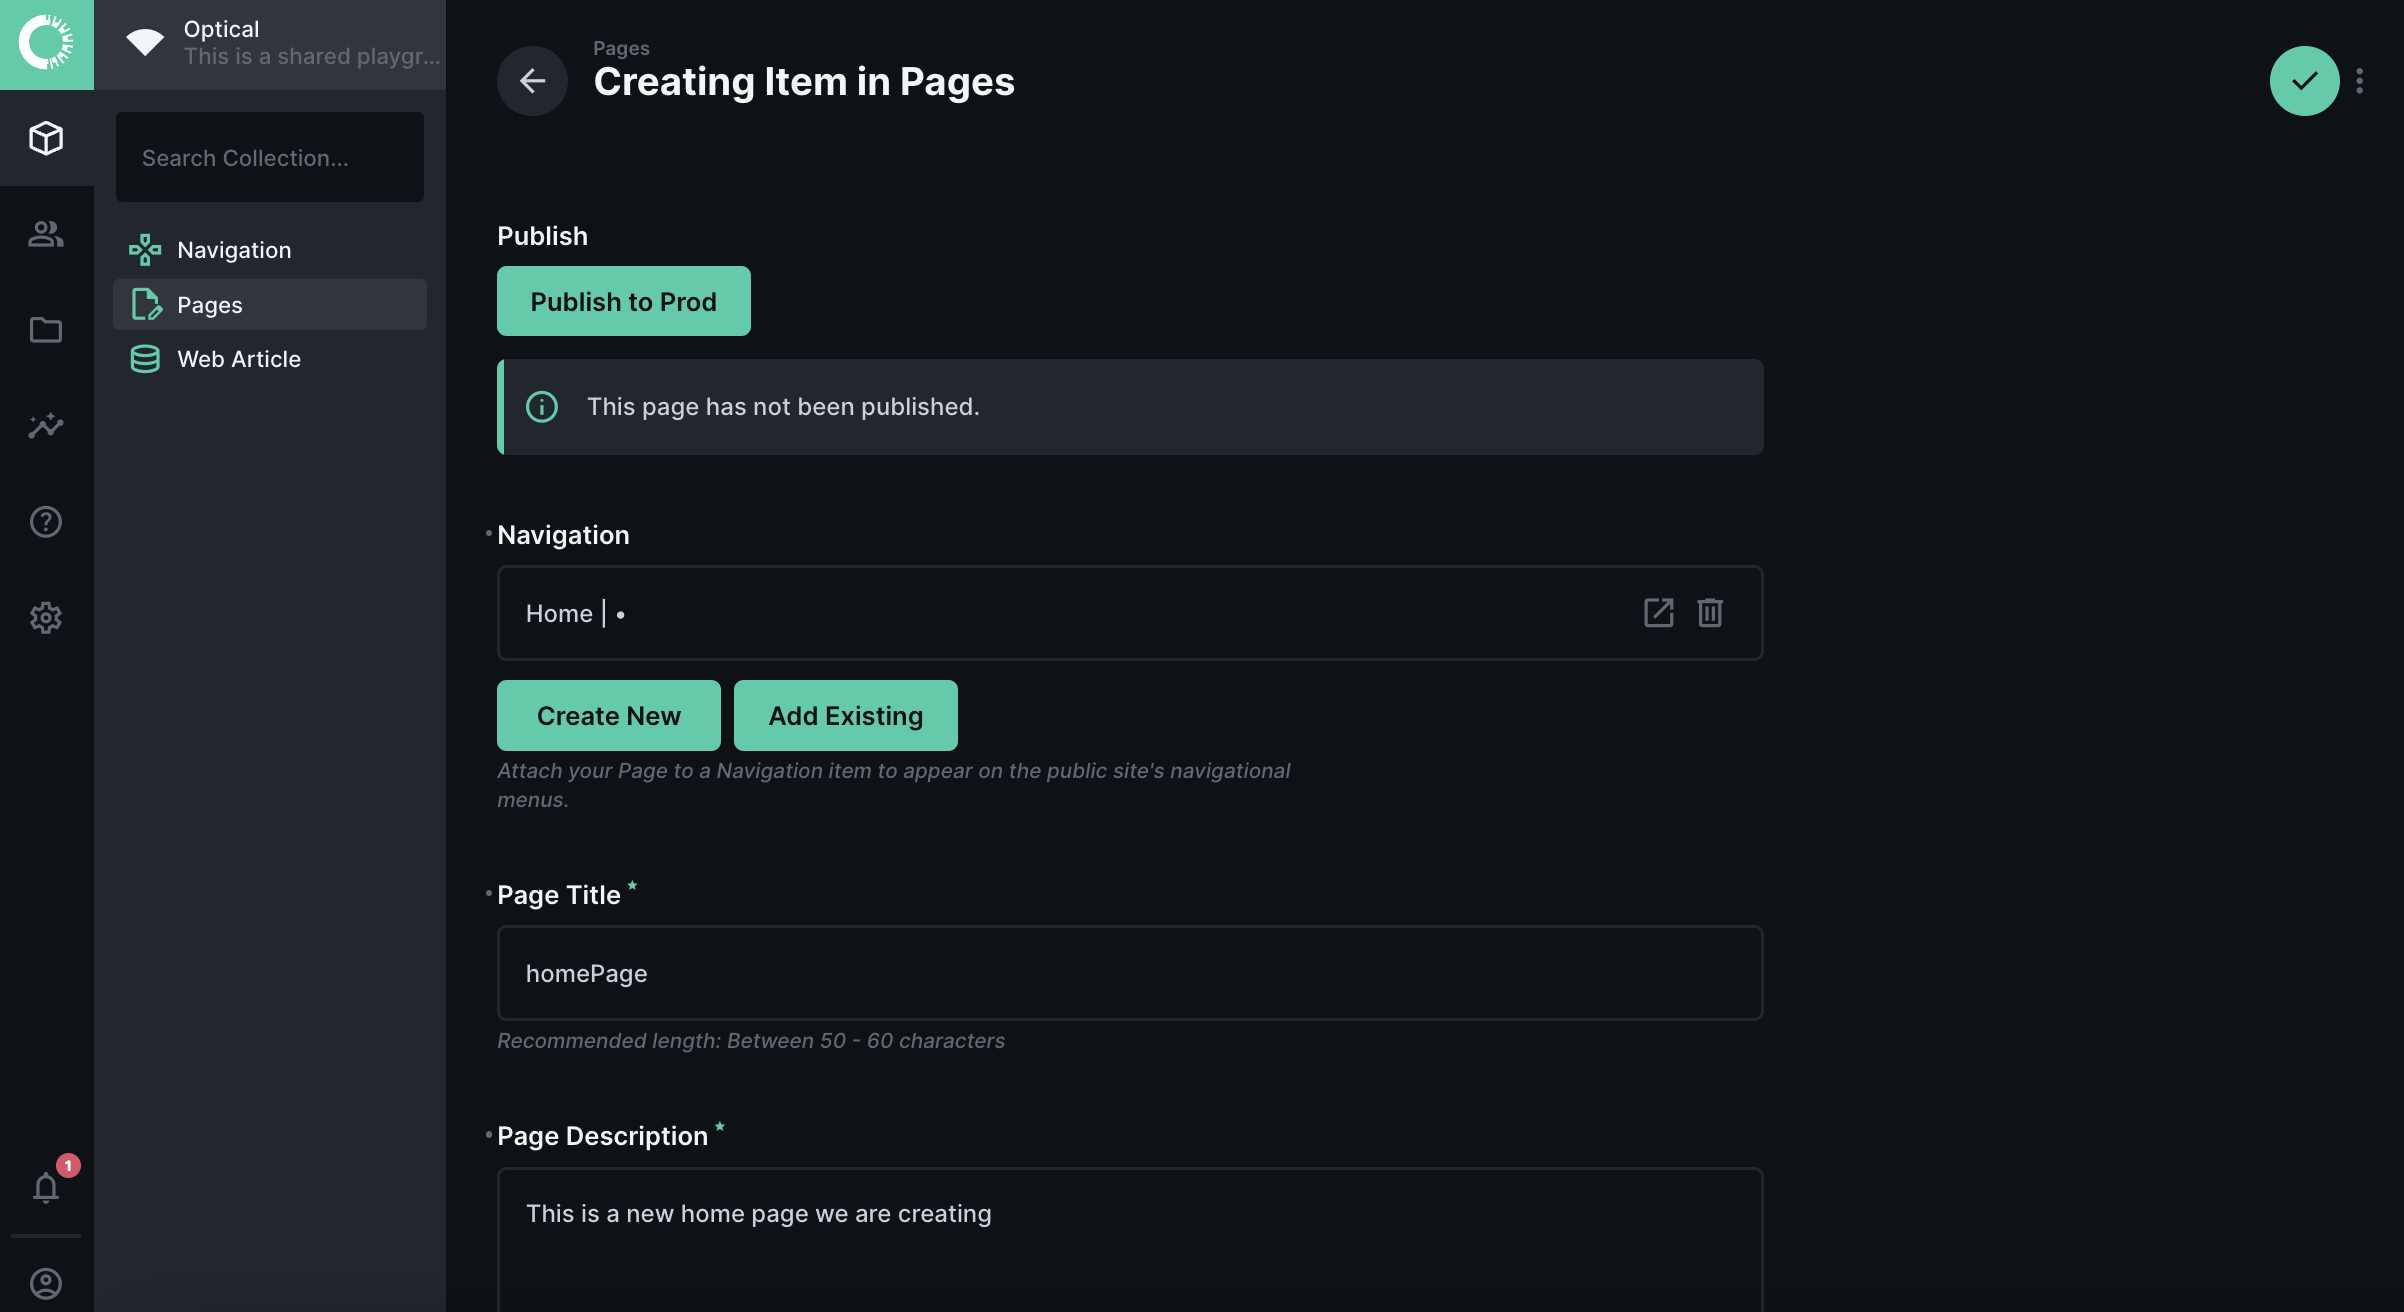This screenshot has height=1312, width=2404.
Task: Open the more options vertical dots menu
Action: click(x=2360, y=81)
